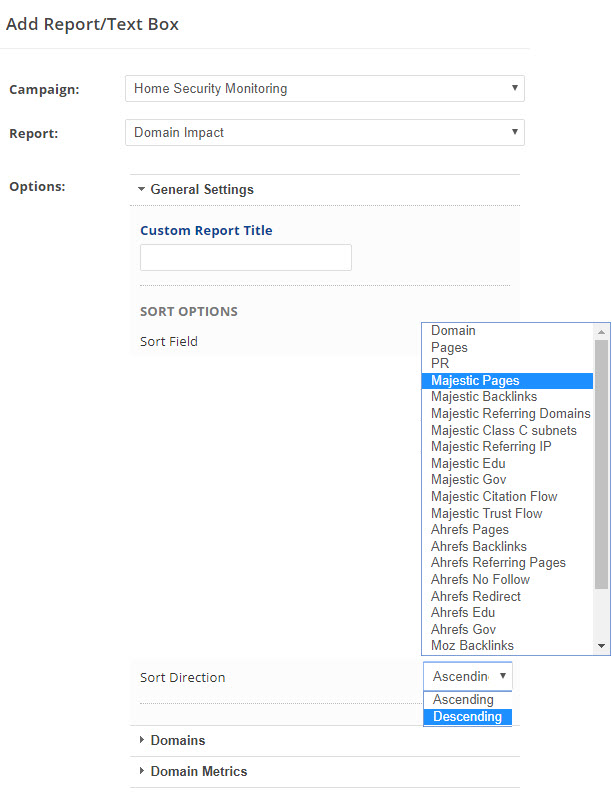Image resolution: width=612 pixels, height=793 pixels.
Task: Choose Descending sort direction
Action: pos(467,717)
